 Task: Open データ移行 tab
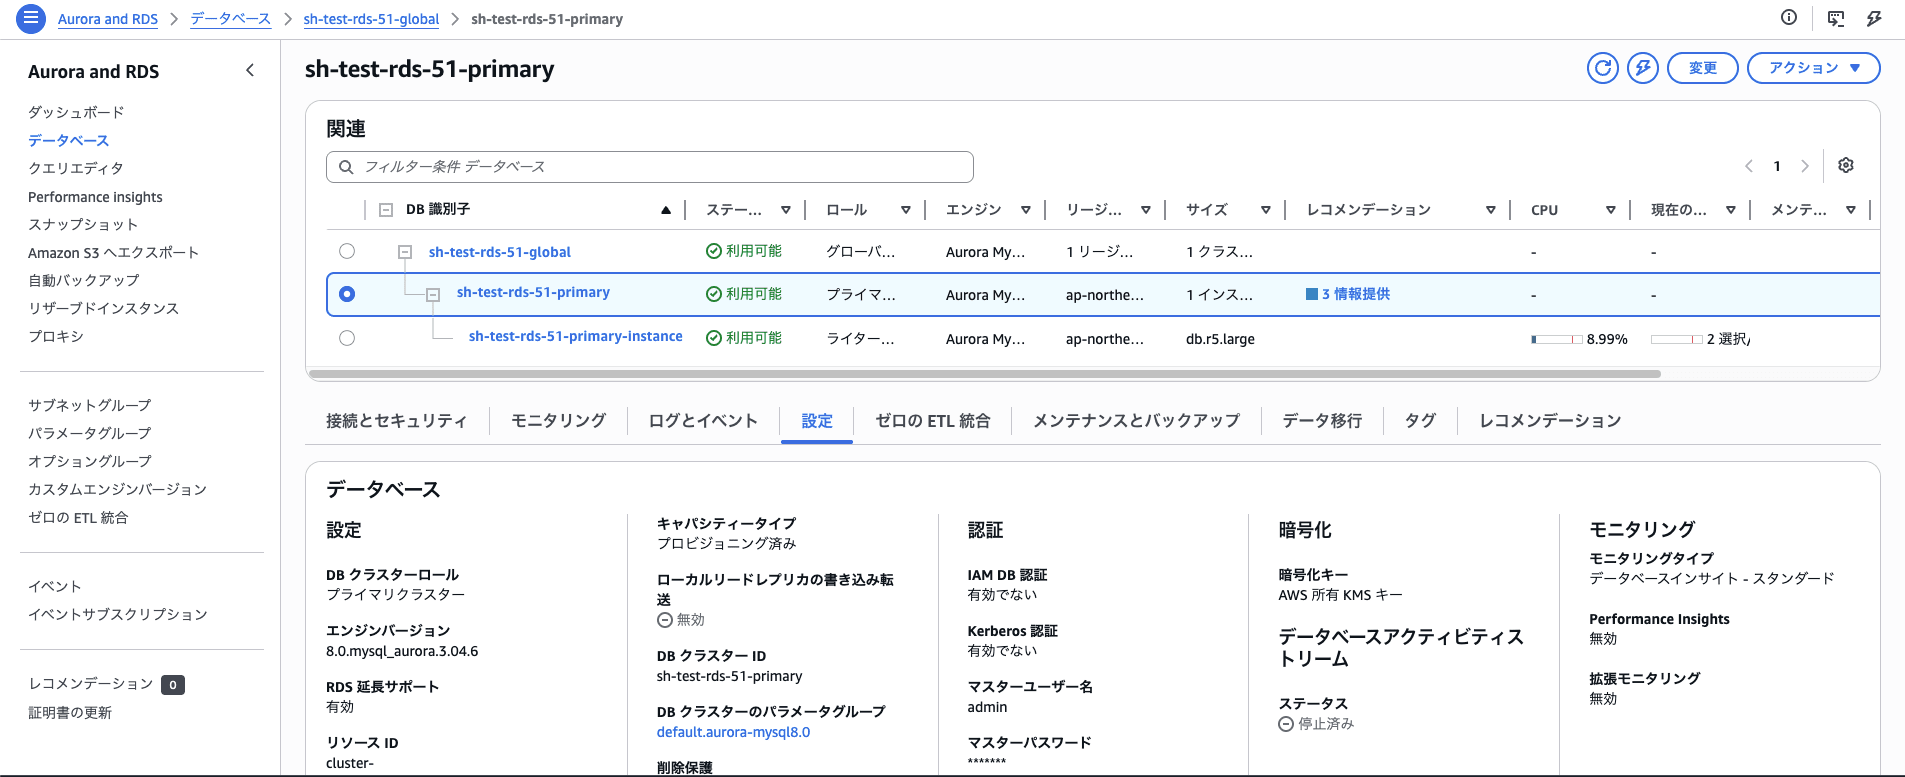pos(1322,421)
